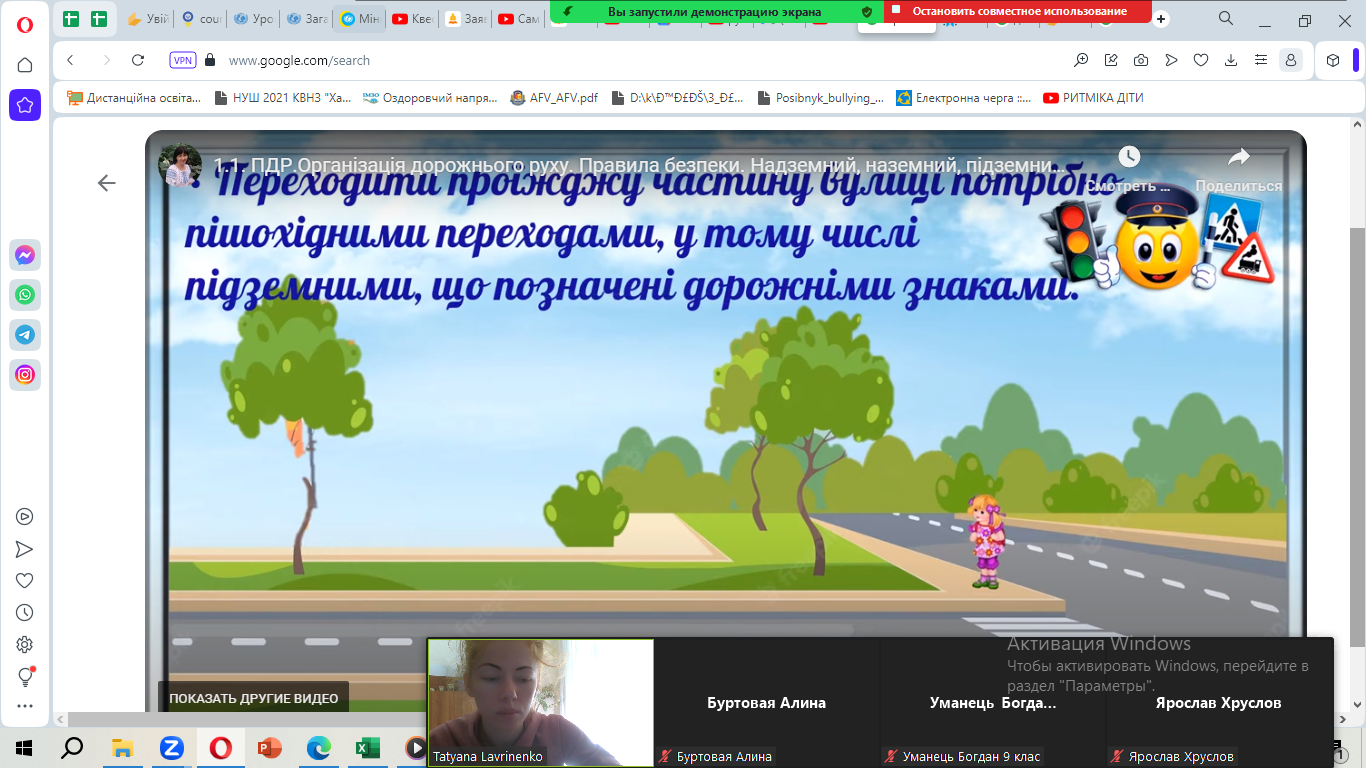Screen dimensions: 1366x768
Task: Select 'Буртовая Алина' participant tile
Action: (x=767, y=703)
